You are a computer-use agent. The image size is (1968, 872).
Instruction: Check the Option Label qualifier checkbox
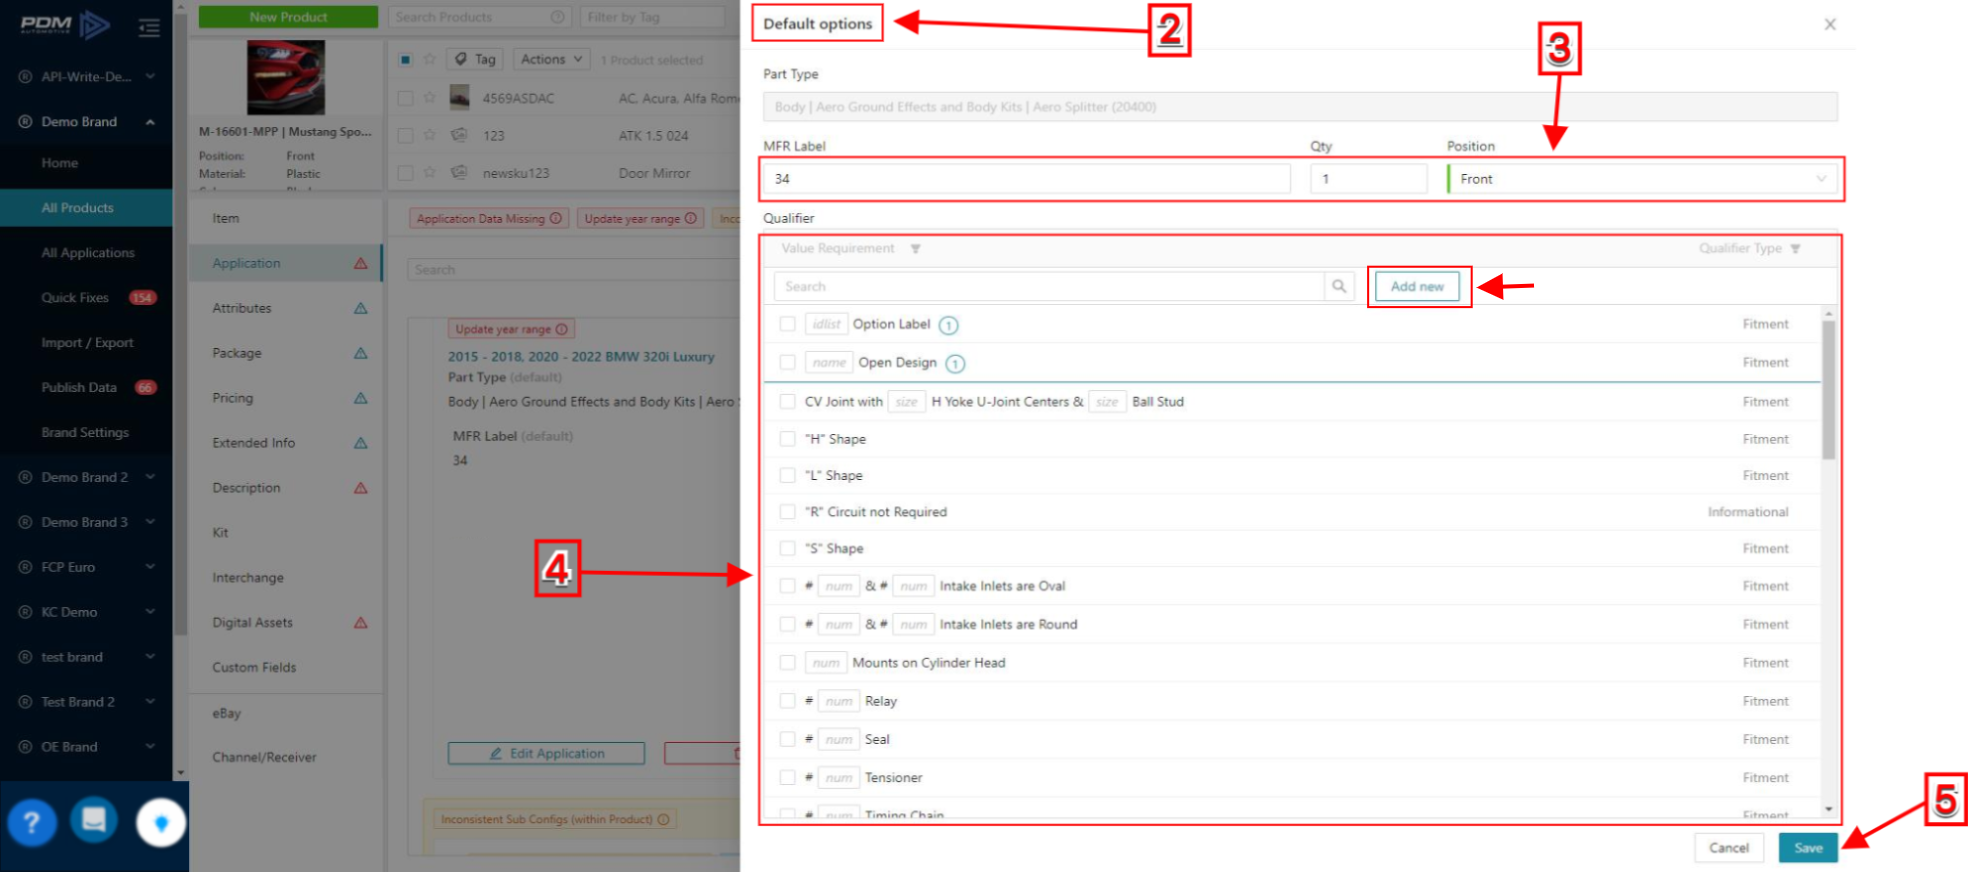coord(788,324)
